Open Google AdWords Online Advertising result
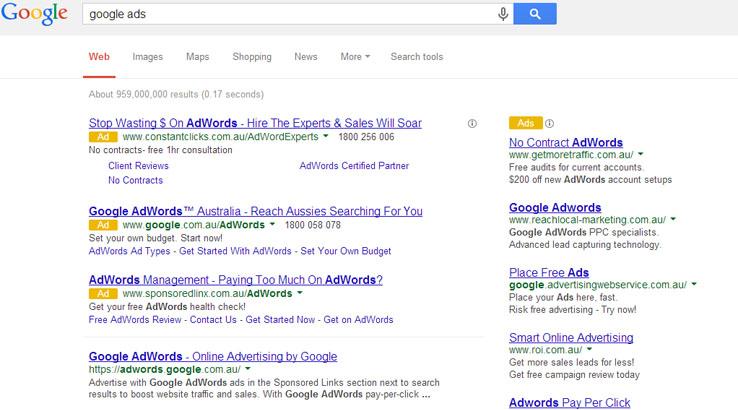The image size is (738, 410). tap(212, 356)
